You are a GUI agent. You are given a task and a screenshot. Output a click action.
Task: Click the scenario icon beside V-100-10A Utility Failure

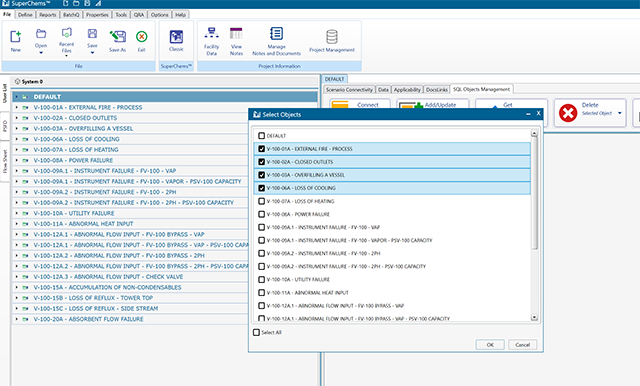coord(25,213)
